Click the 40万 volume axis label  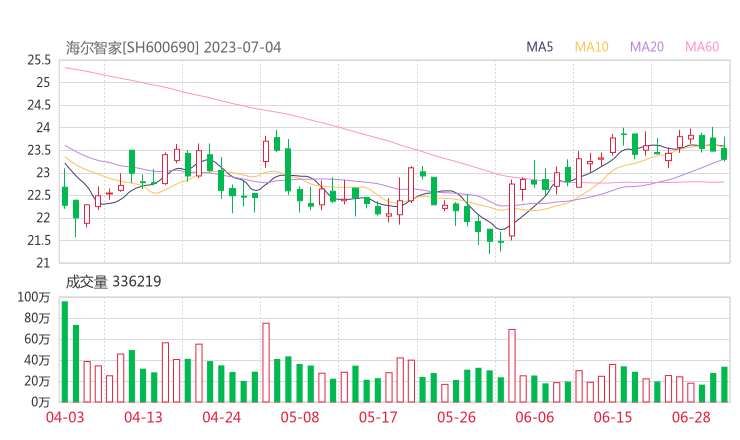37,360
